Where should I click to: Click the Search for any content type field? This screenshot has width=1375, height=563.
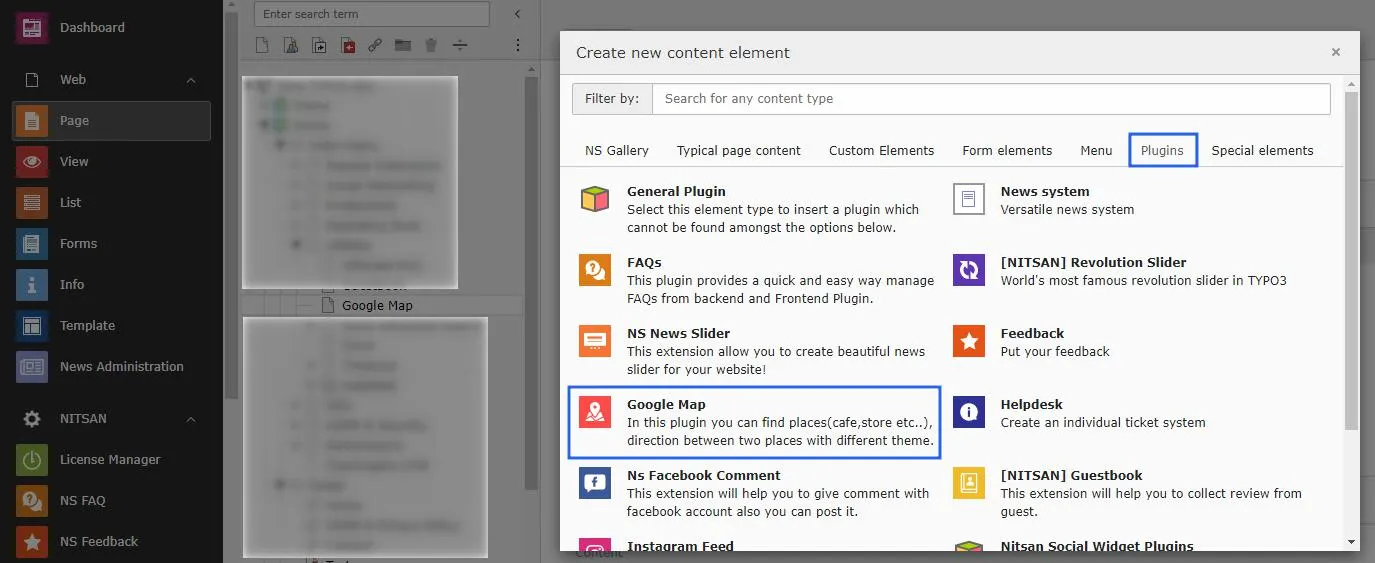pos(991,99)
